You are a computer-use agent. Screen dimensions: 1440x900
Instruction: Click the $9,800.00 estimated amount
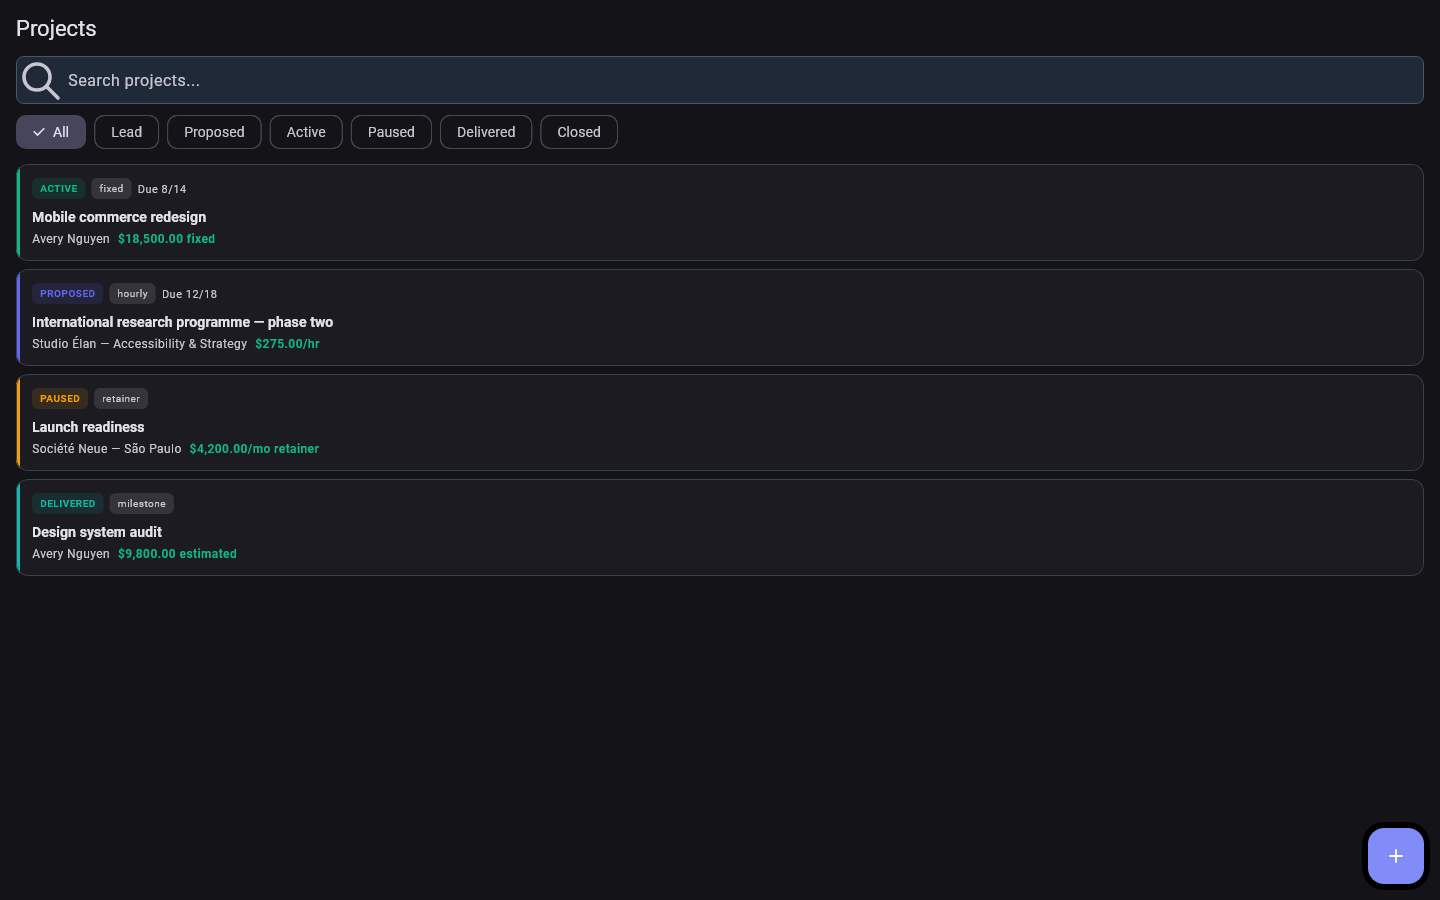(177, 554)
